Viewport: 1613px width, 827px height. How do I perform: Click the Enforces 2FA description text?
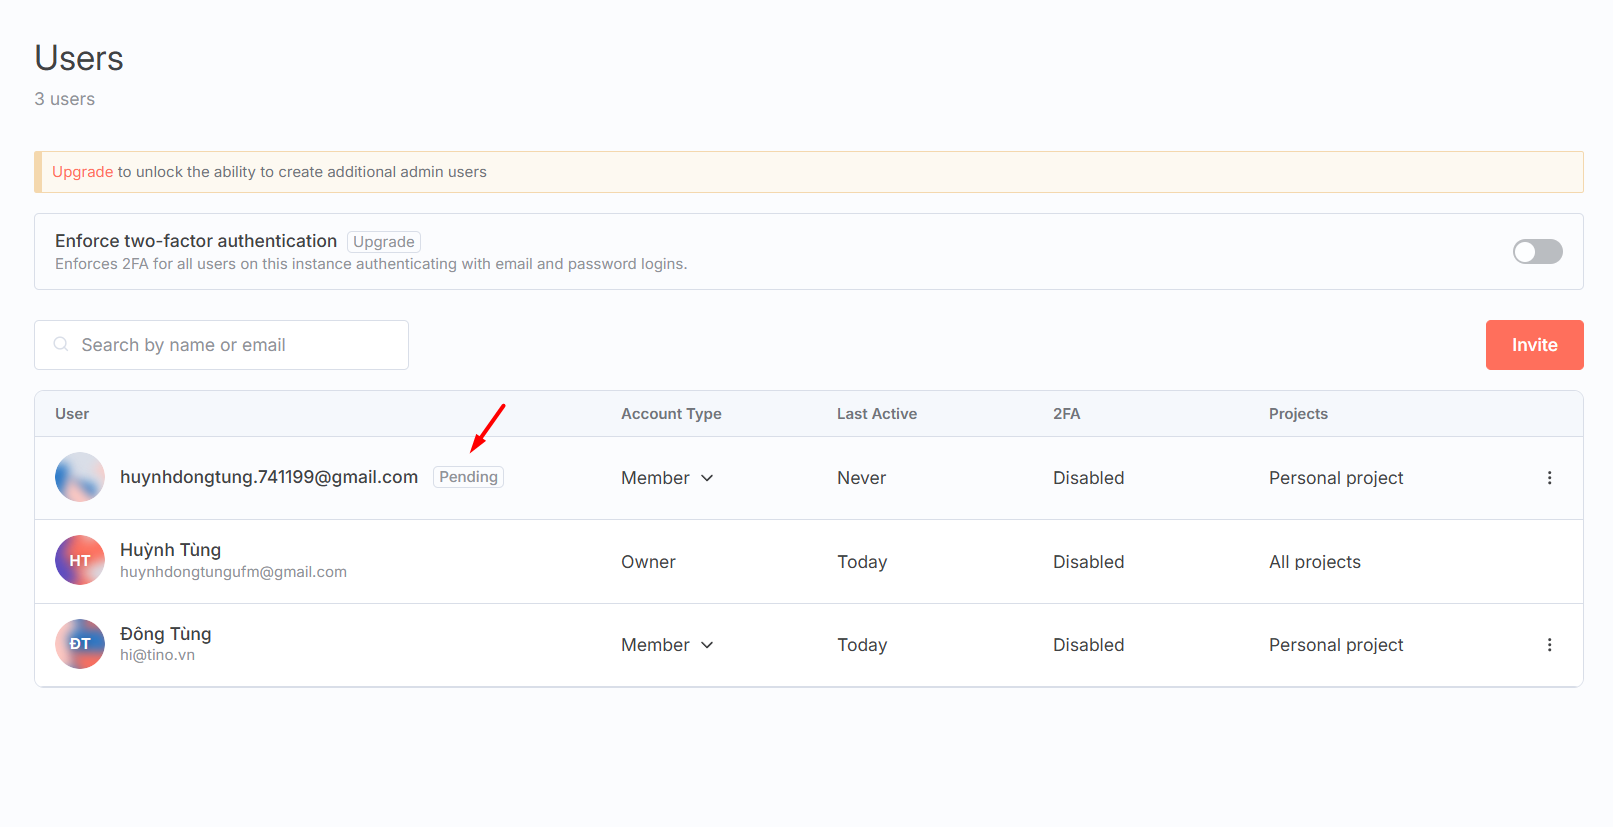371,264
